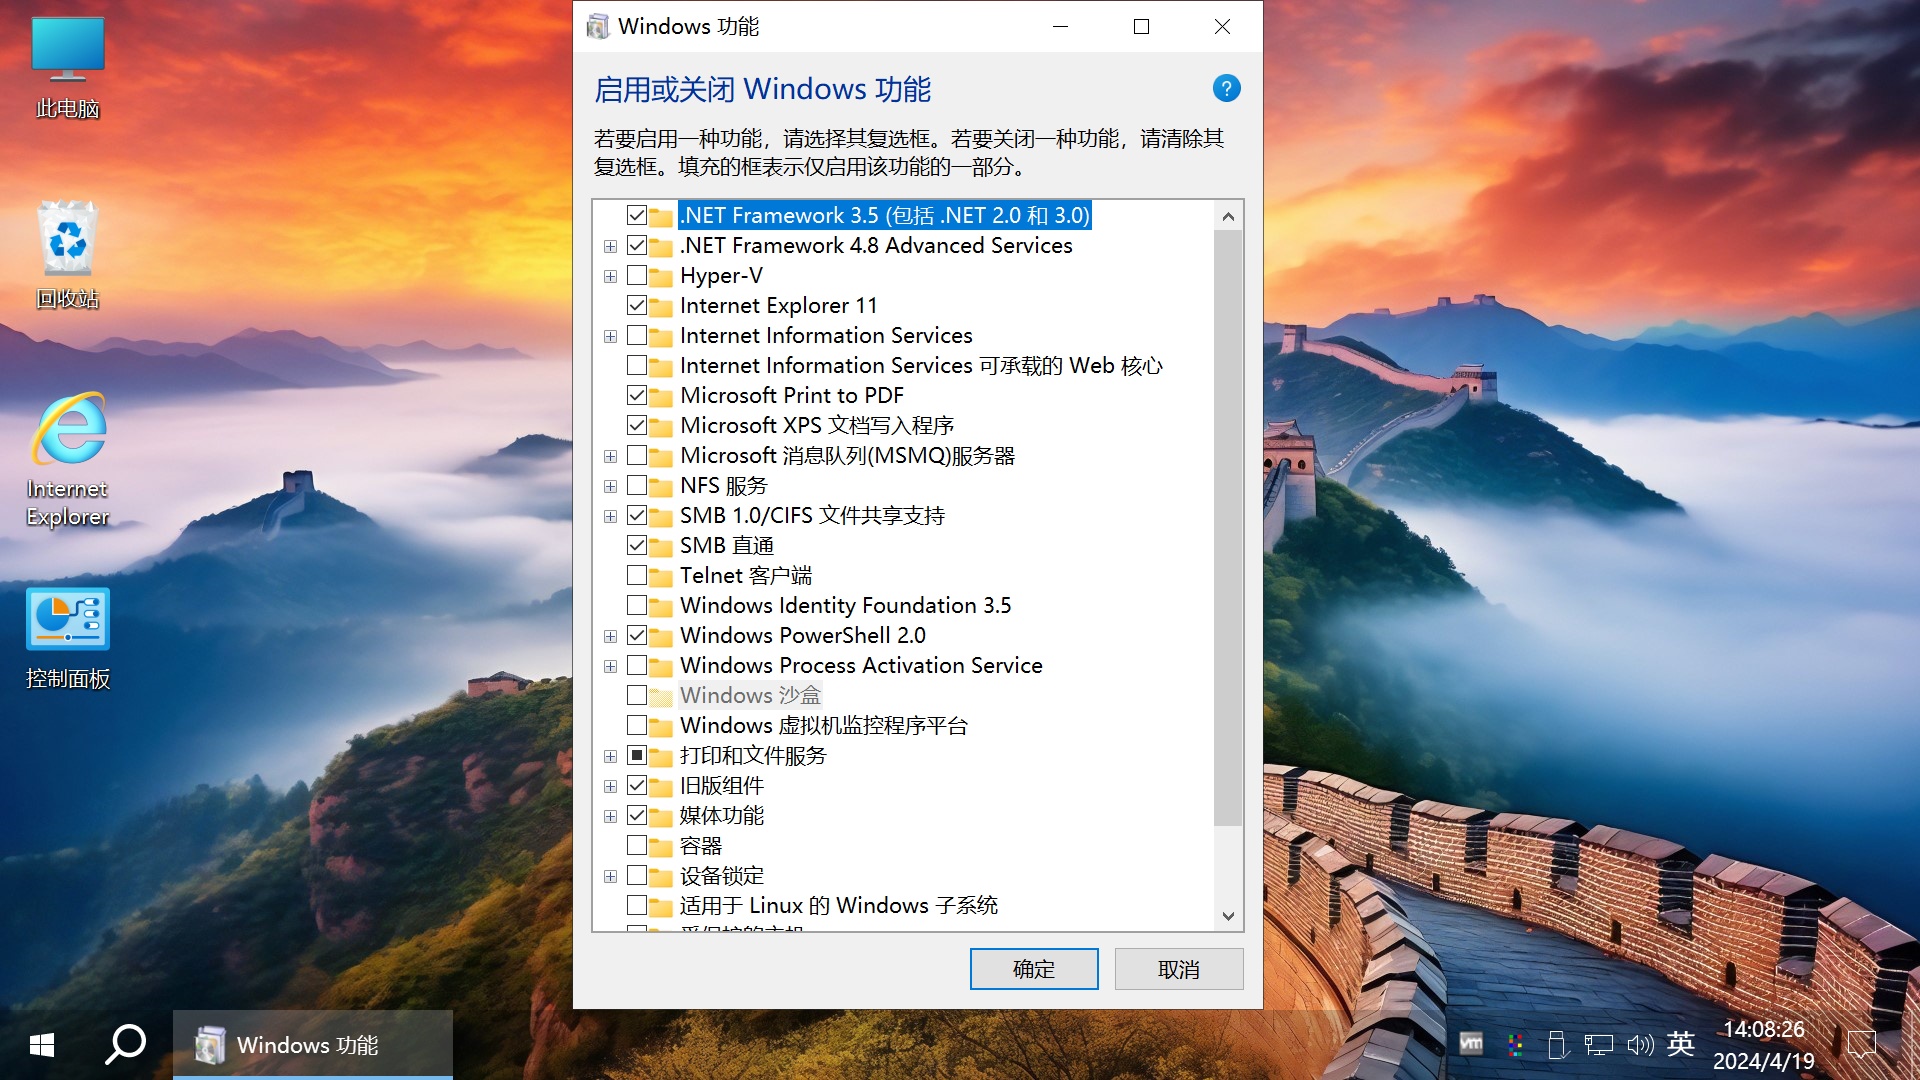This screenshot has height=1080, width=1920.
Task: Expand the 设备锁定 node
Action: (x=610, y=876)
